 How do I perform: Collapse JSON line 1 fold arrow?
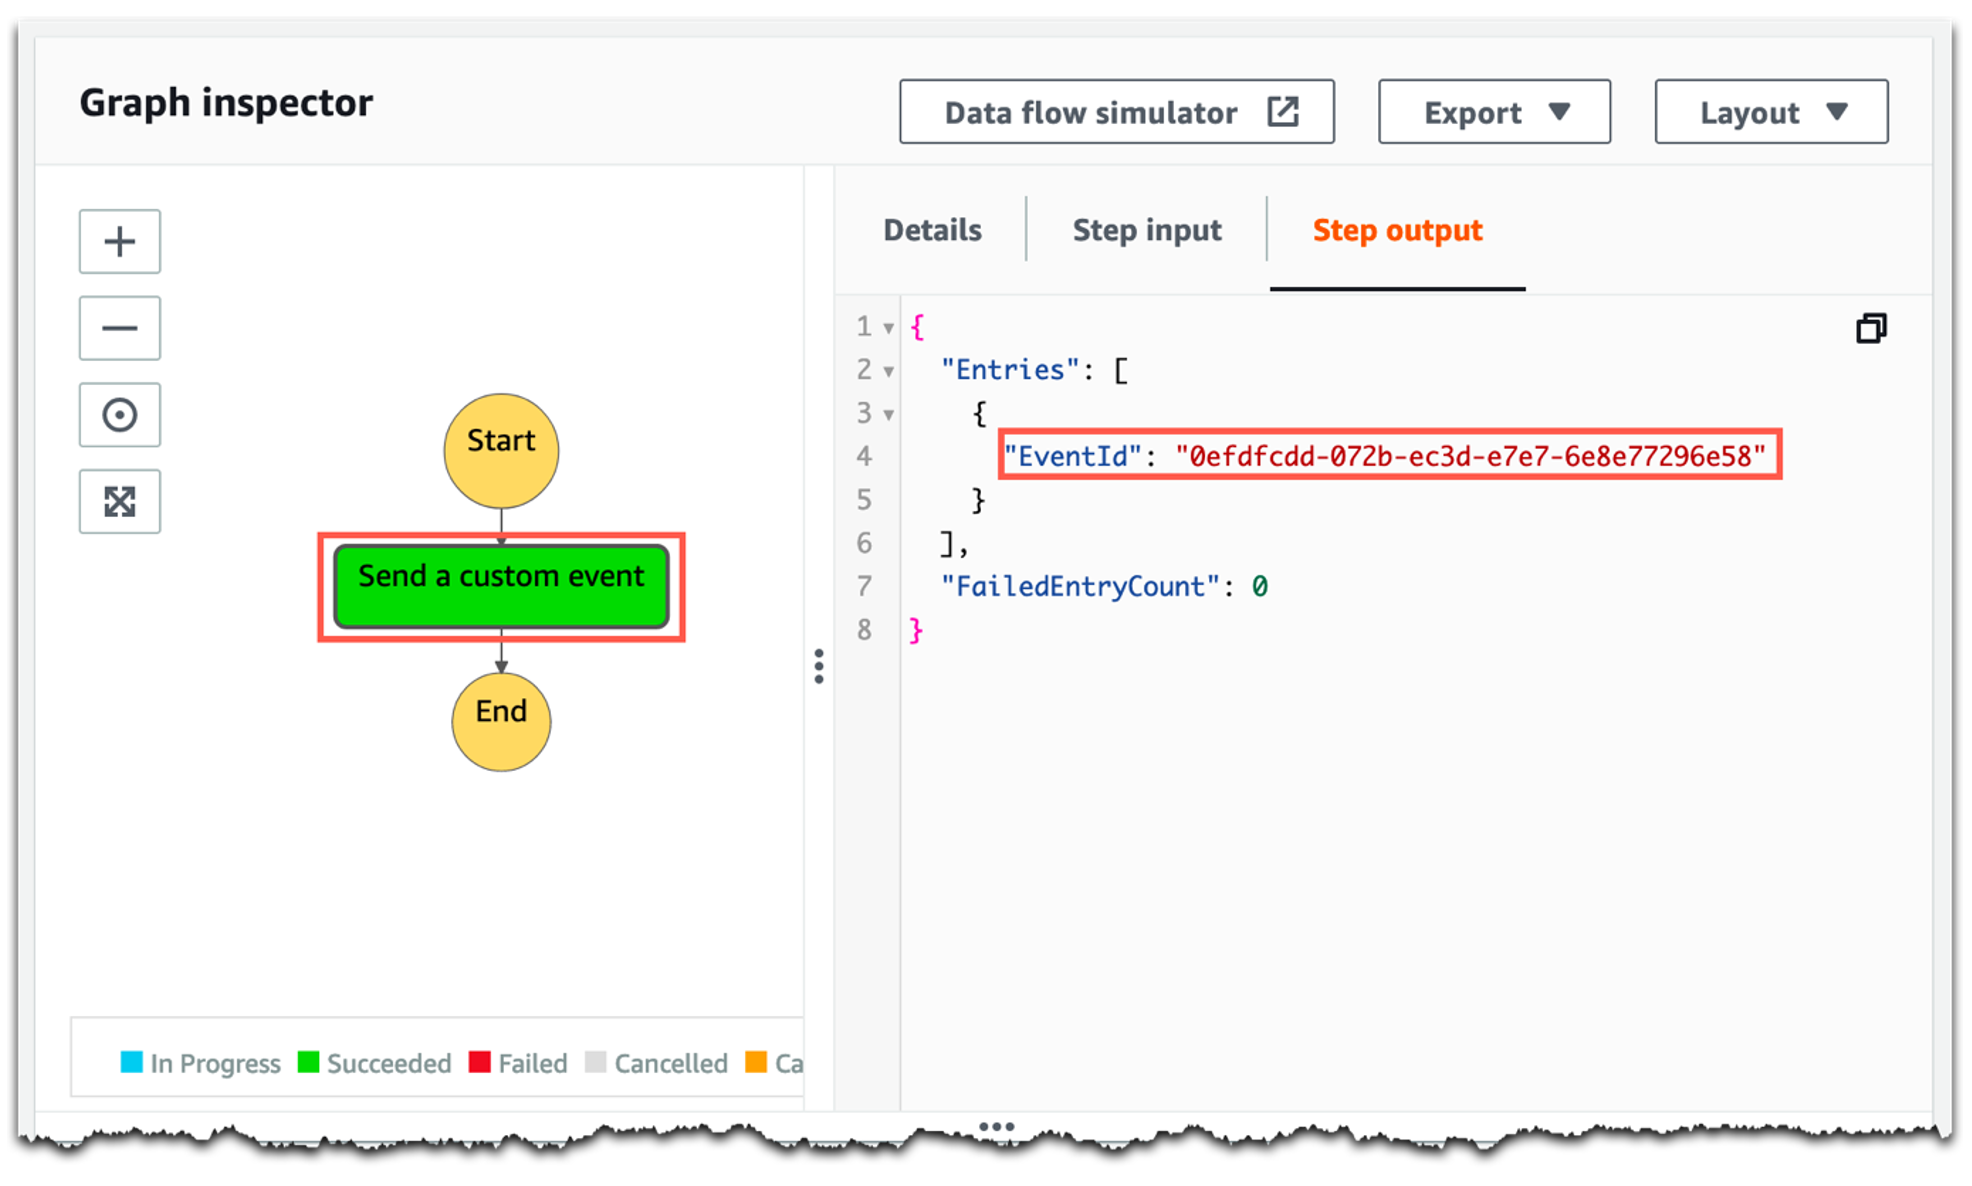888,328
